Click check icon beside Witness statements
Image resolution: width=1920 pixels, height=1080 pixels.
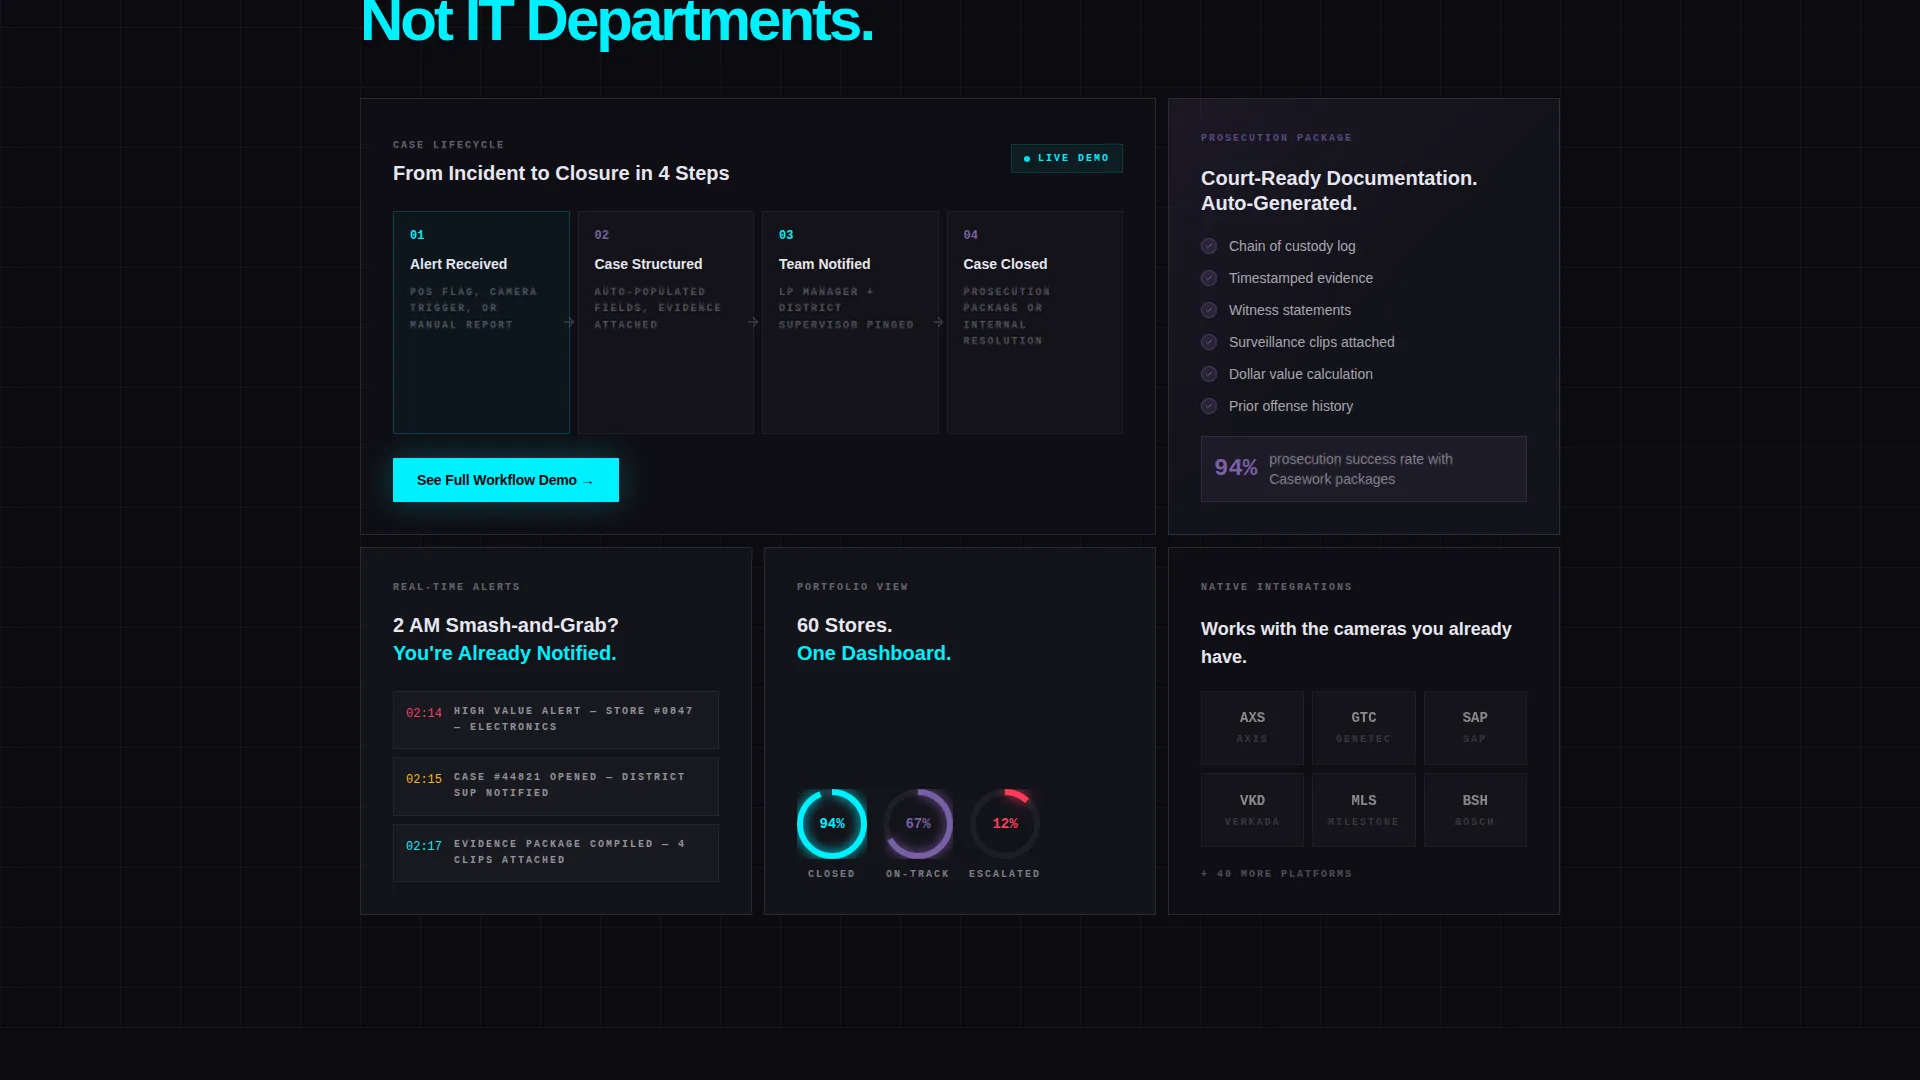(x=1209, y=310)
